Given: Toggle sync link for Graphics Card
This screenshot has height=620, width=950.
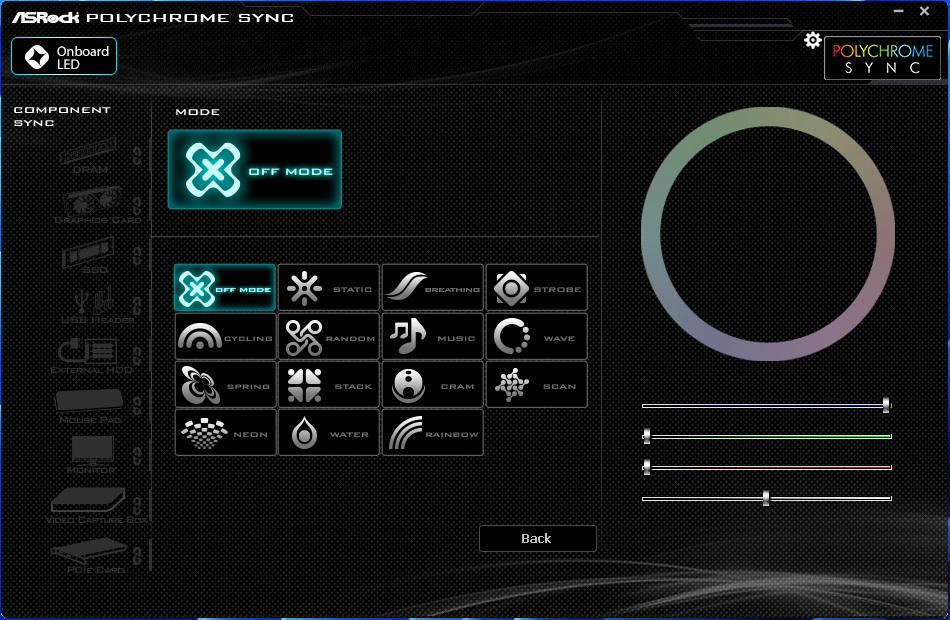Looking at the screenshot, I should (138, 205).
